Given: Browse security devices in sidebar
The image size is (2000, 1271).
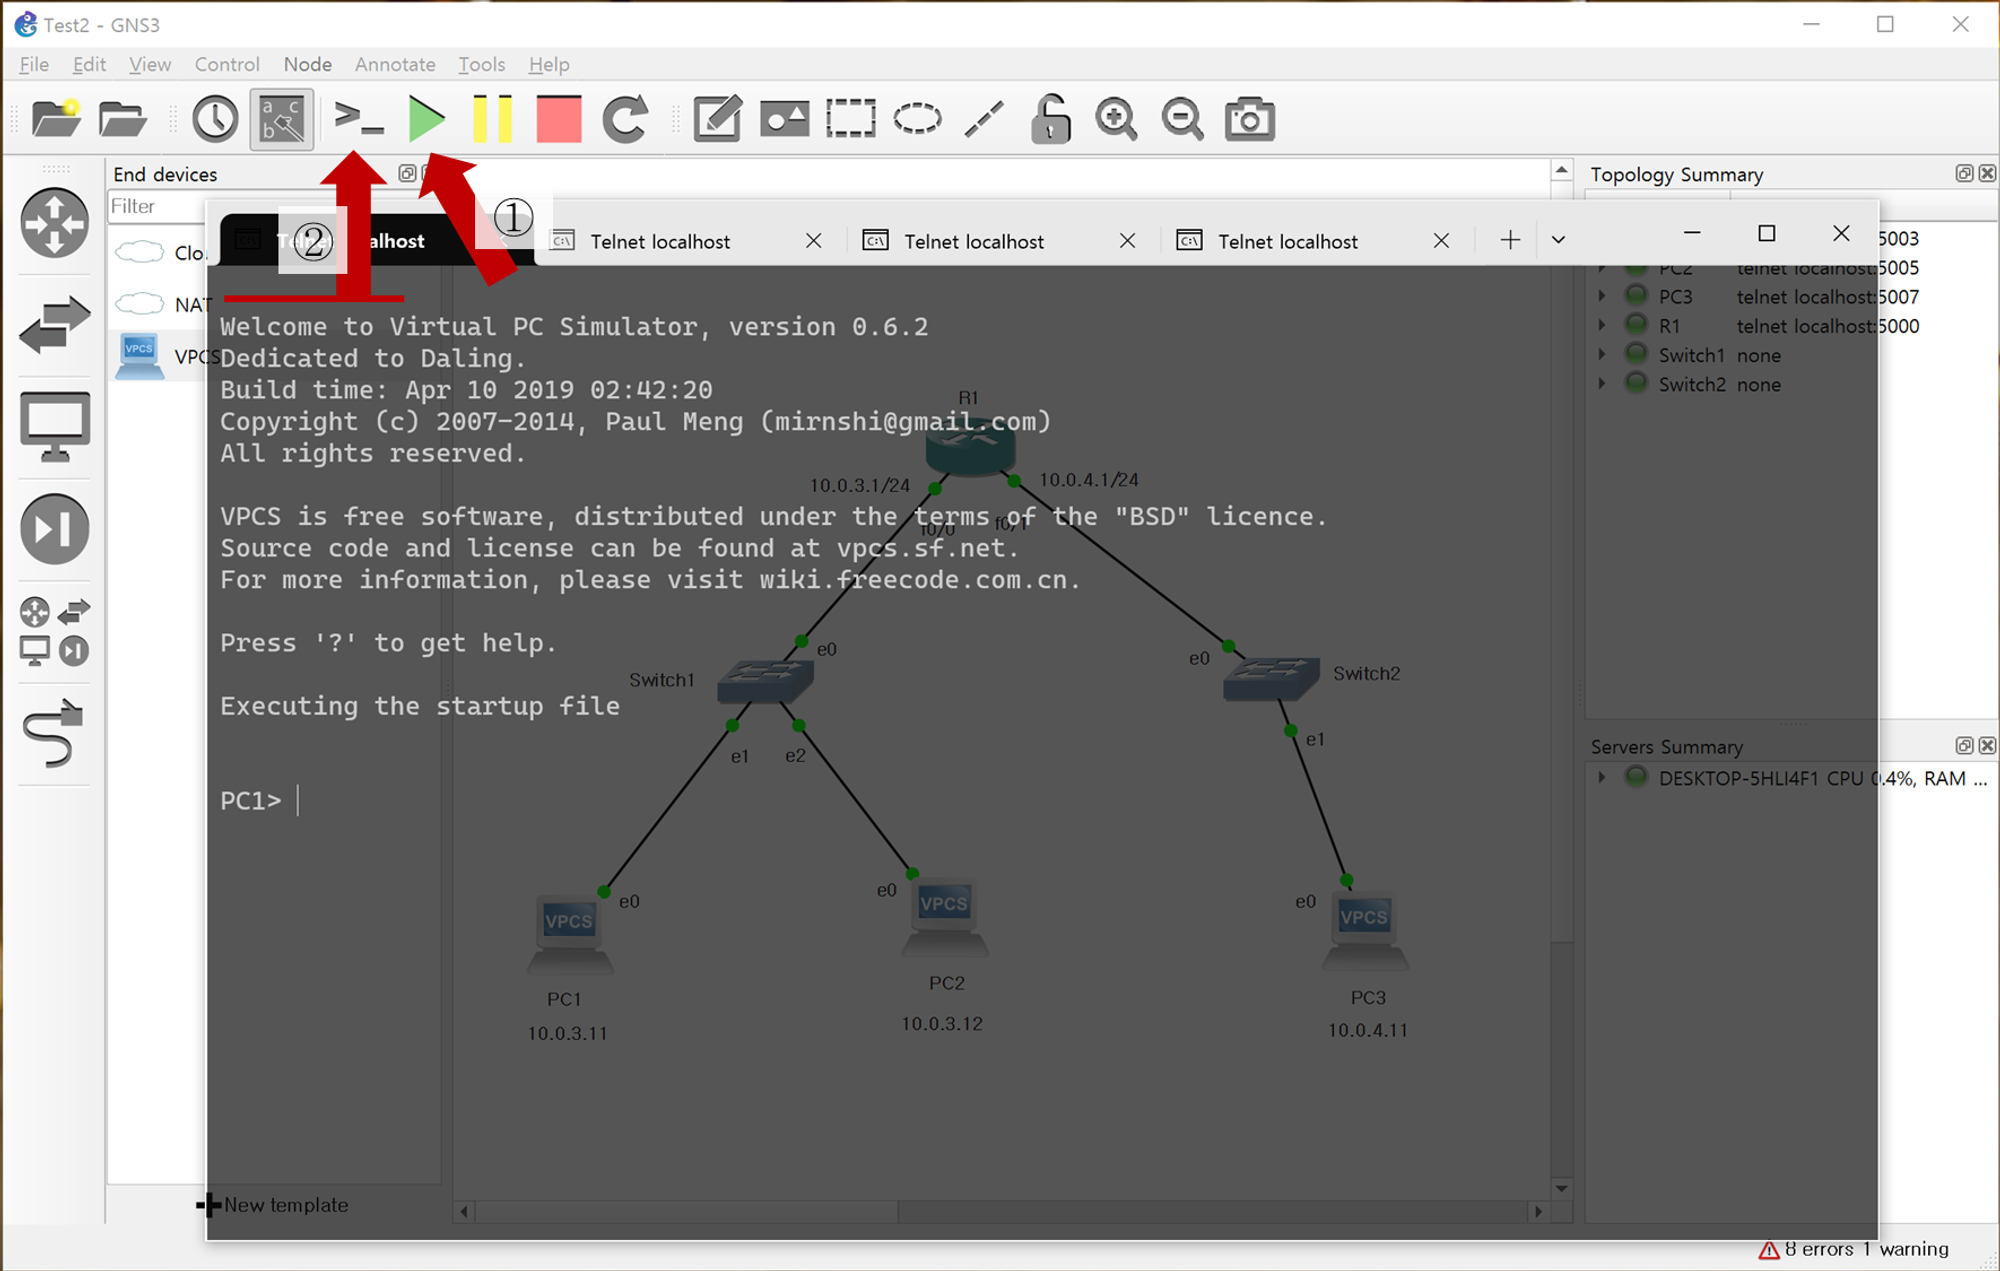Looking at the screenshot, I should point(55,529).
